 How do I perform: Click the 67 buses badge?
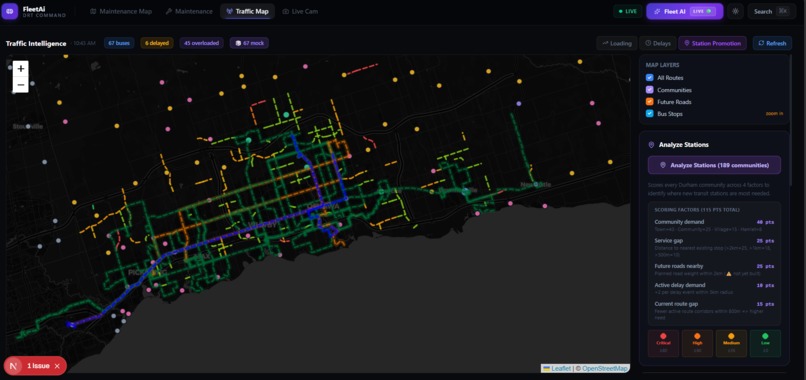coord(119,43)
